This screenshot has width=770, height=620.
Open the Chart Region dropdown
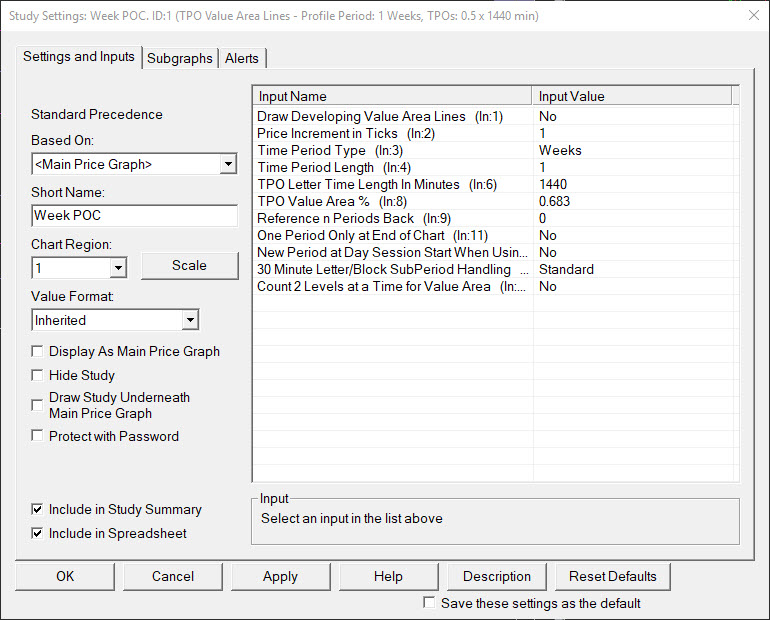(118, 267)
